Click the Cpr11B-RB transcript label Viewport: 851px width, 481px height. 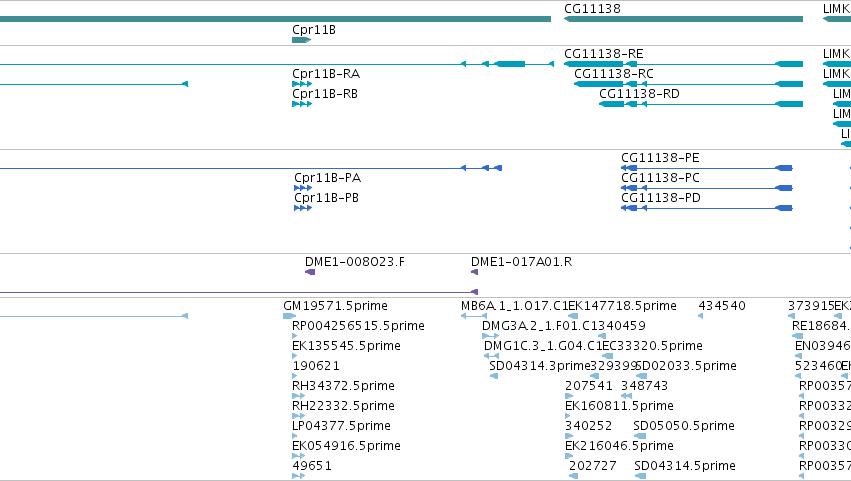coord(325,94)
